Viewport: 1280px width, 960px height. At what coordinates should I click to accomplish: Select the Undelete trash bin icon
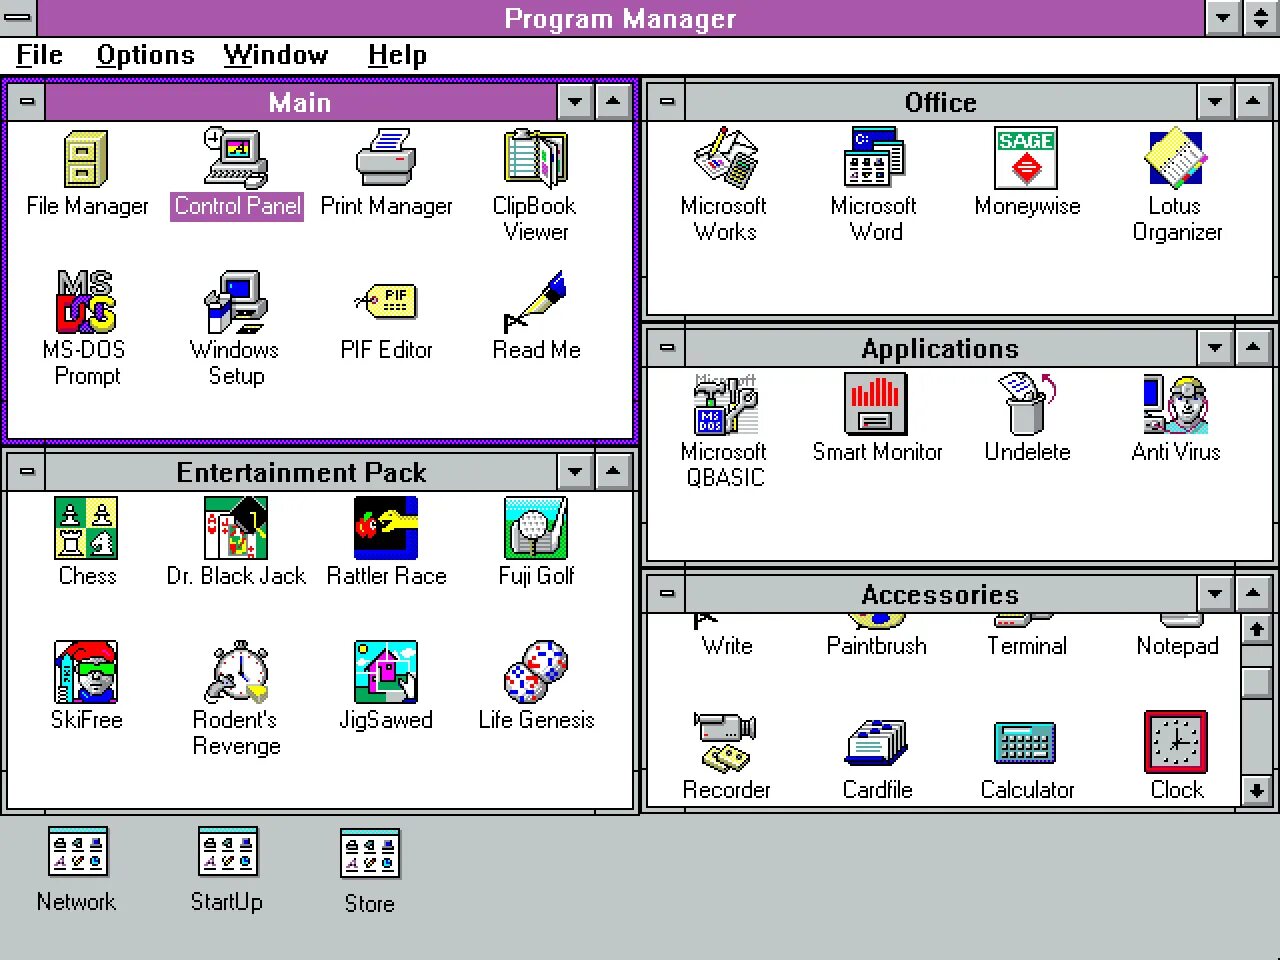pyautogui.click(x=1026, y=404)
